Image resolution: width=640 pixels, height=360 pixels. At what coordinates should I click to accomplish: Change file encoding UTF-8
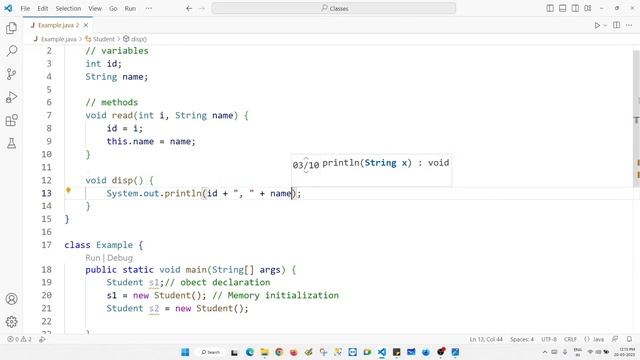click(x=549, y=339)
